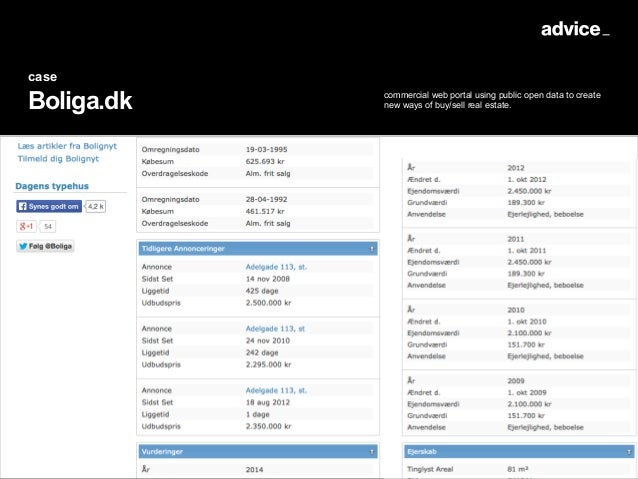Click year value 2009 in valuations

[516, 381]
